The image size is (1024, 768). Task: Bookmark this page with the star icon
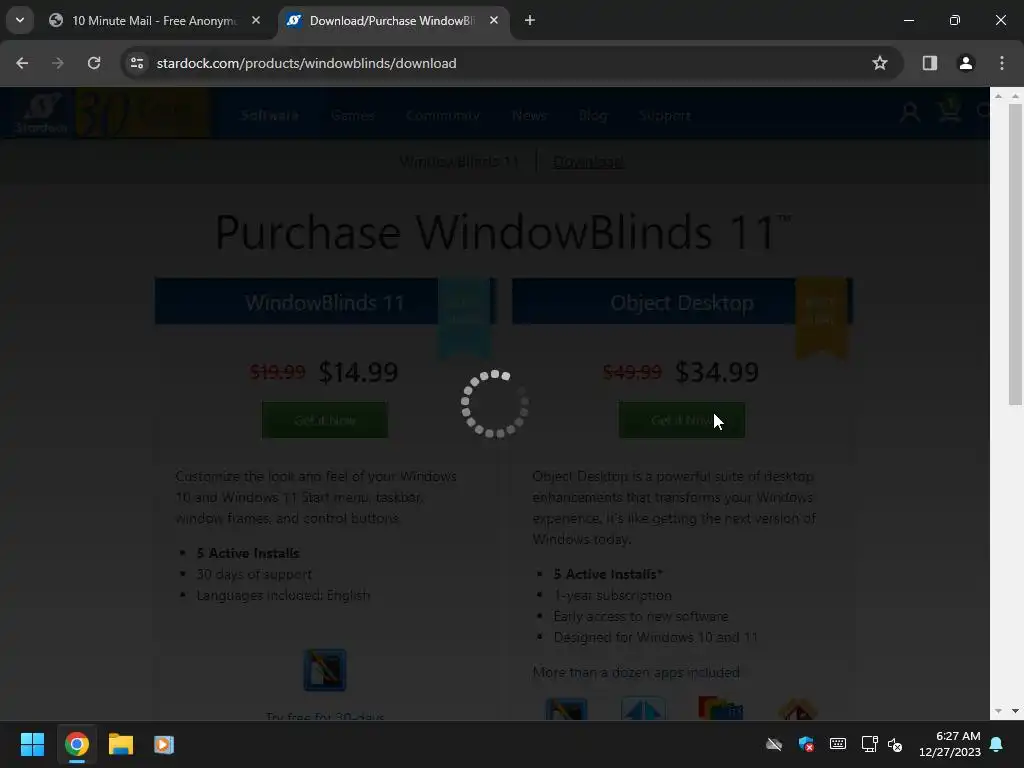point(880,63)
